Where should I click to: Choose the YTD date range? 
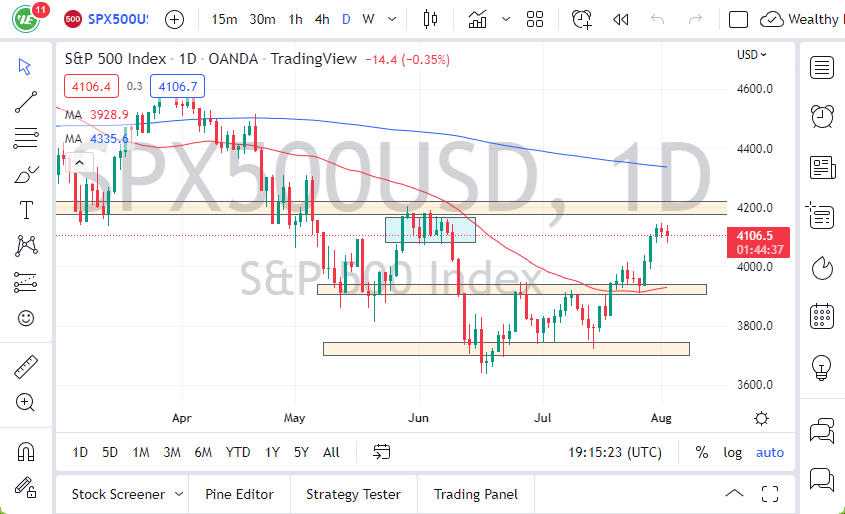coord(238,452)
